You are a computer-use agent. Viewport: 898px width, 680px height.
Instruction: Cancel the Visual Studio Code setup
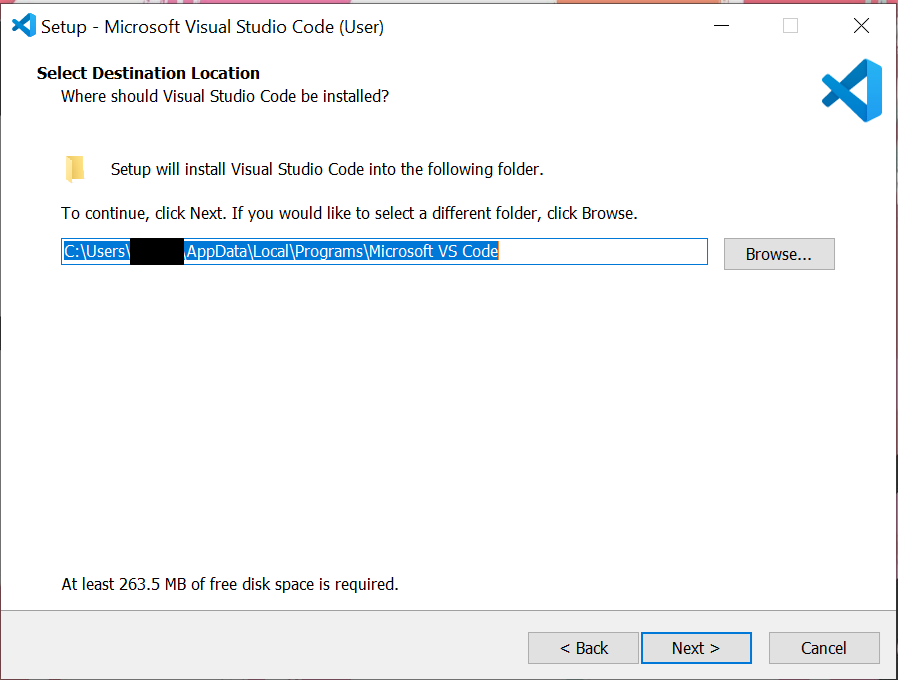[x=823, y=648]
